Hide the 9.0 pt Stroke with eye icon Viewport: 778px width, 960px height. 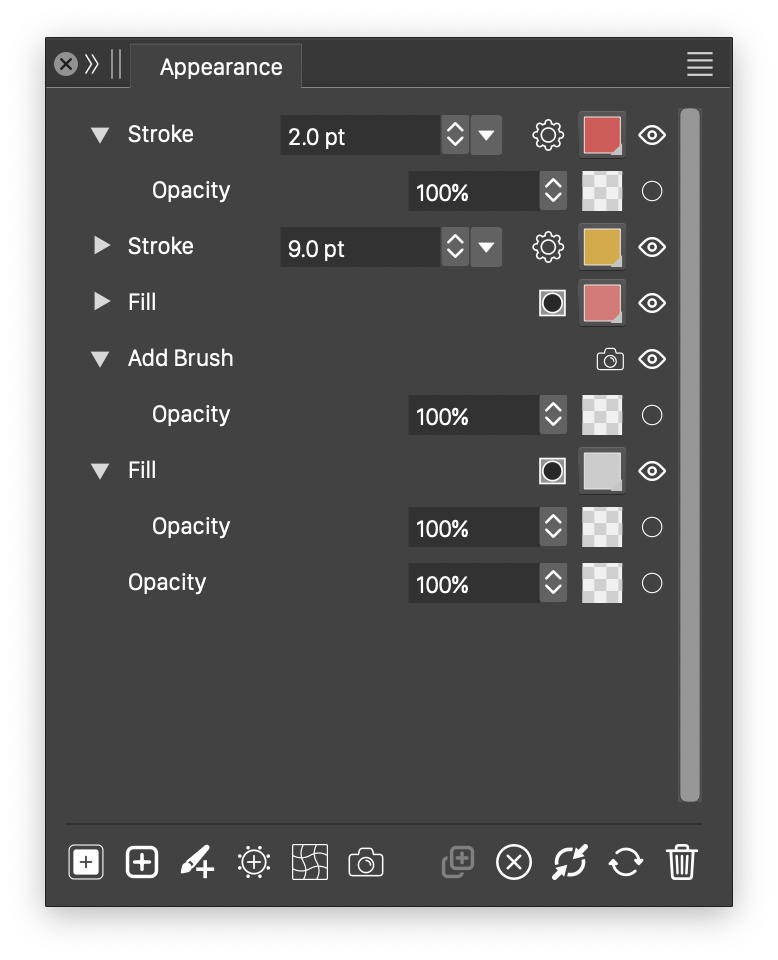point(652,247)
